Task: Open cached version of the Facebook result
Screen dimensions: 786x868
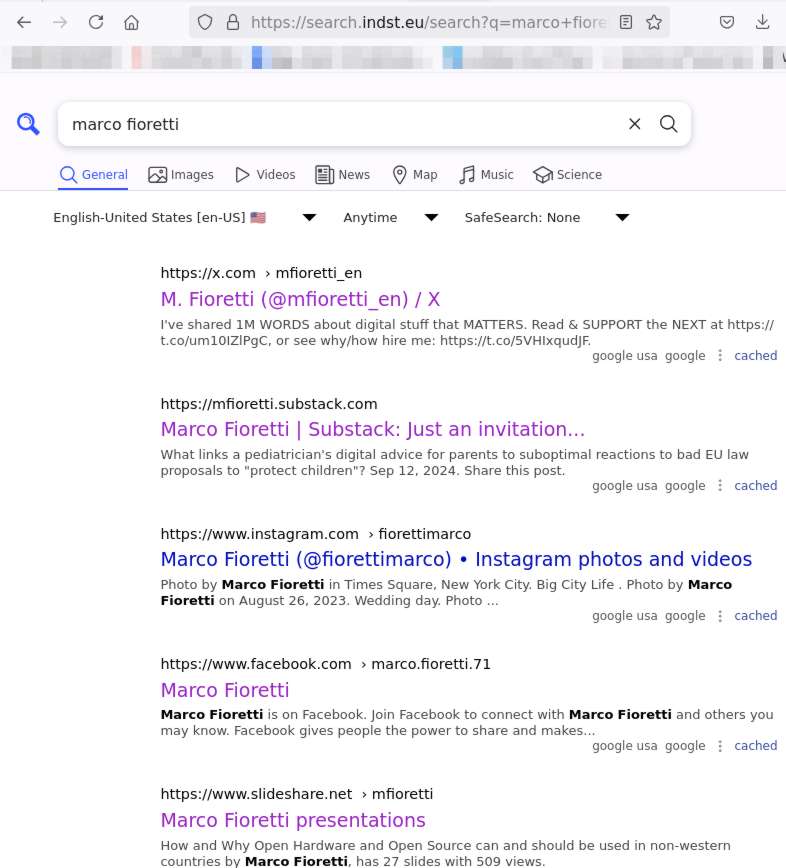Action: [x=756, y=746]
